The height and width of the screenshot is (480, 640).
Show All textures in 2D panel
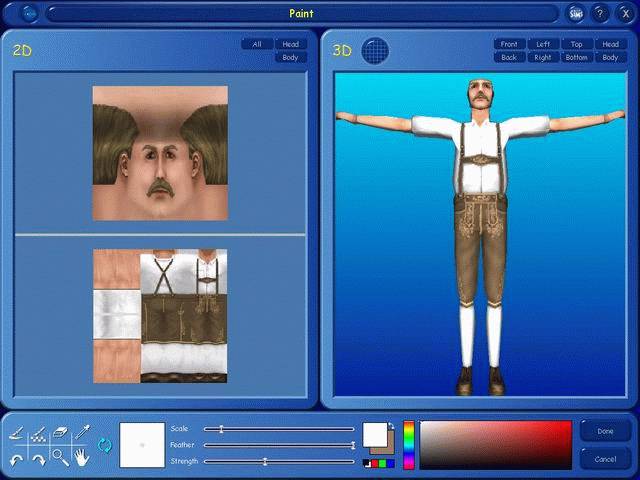[257, 44]
